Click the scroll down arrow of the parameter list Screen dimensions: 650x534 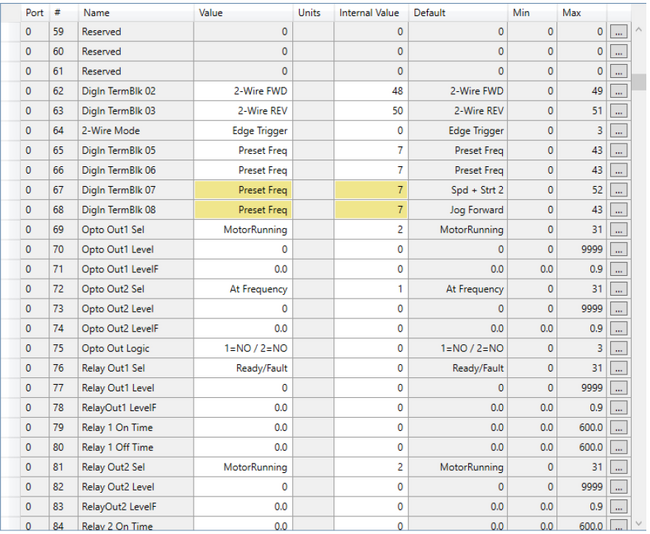tap(640, 523)
